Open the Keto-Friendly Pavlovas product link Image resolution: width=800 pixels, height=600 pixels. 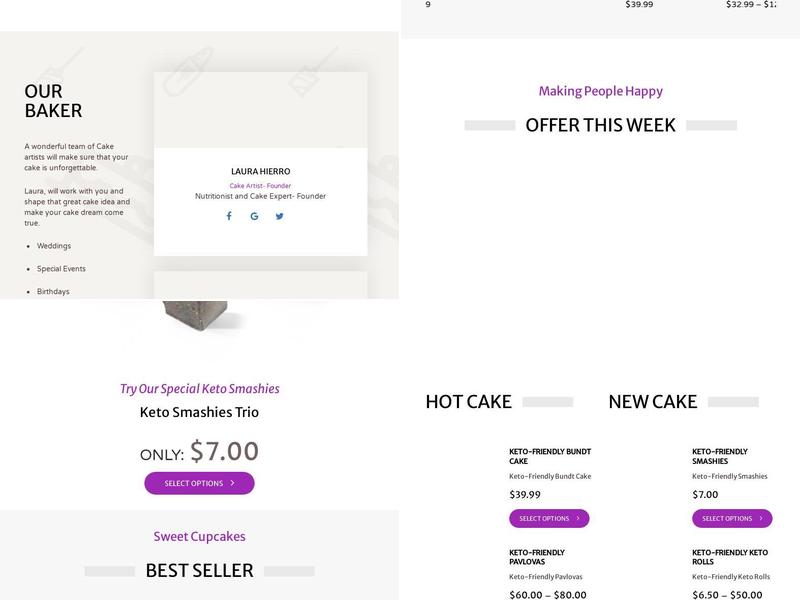[x=537, y=557]
